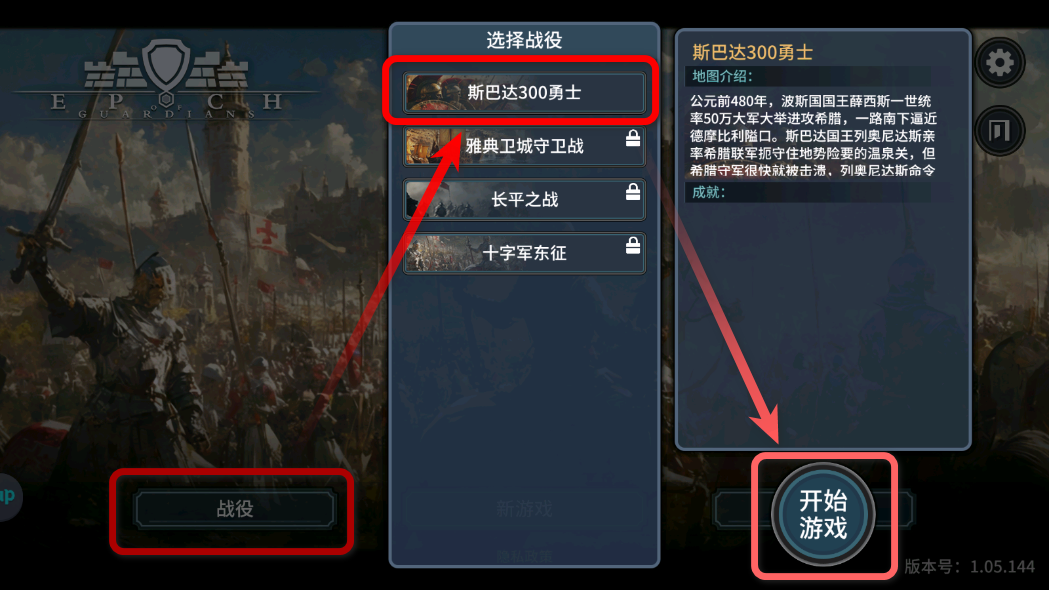Click the bookmark icon below the gear
Viewport: 1049px width, 590px height.
click(x=999, y=130)
